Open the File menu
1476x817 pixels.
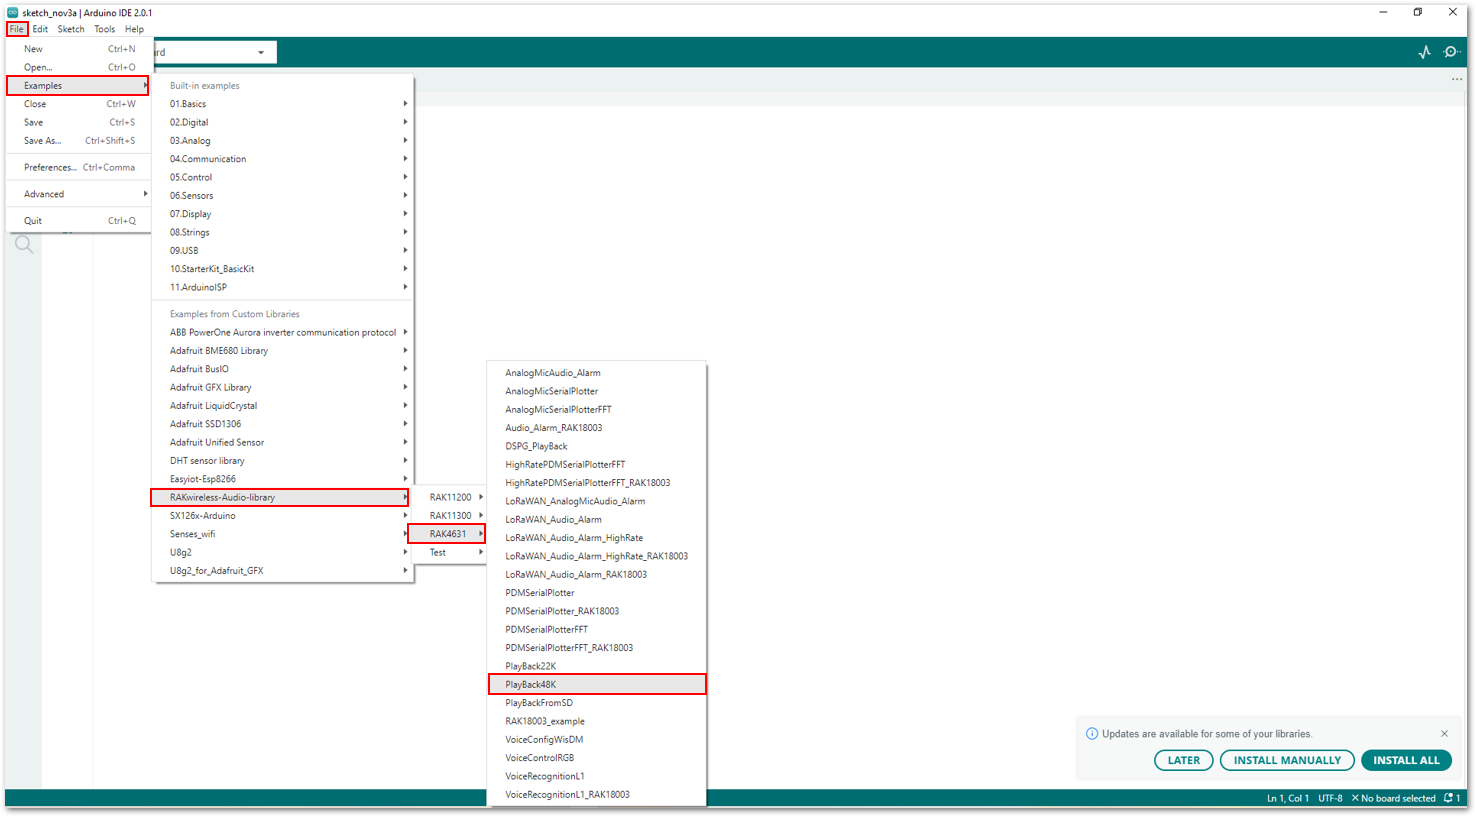point(17,29)
